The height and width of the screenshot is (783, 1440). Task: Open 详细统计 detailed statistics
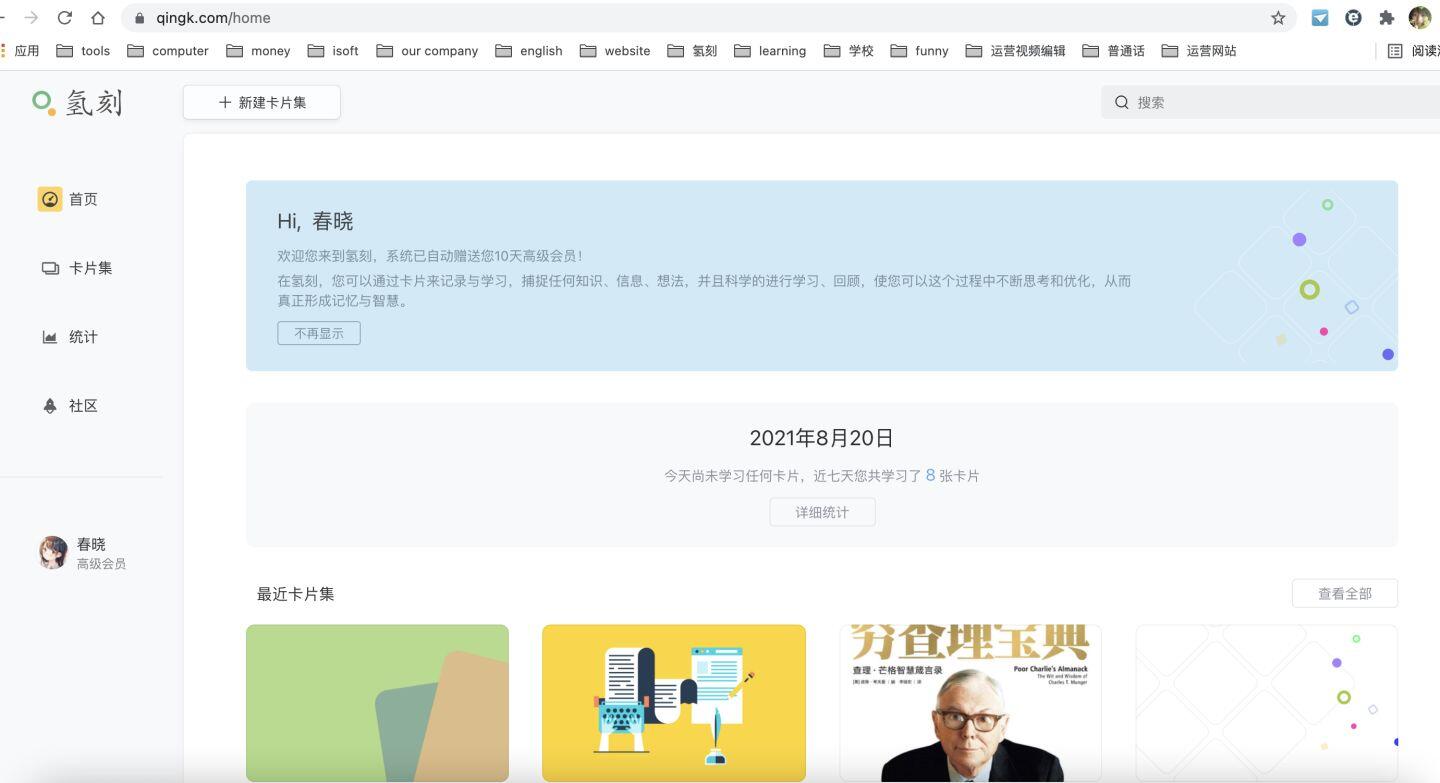tap(822, 512)
